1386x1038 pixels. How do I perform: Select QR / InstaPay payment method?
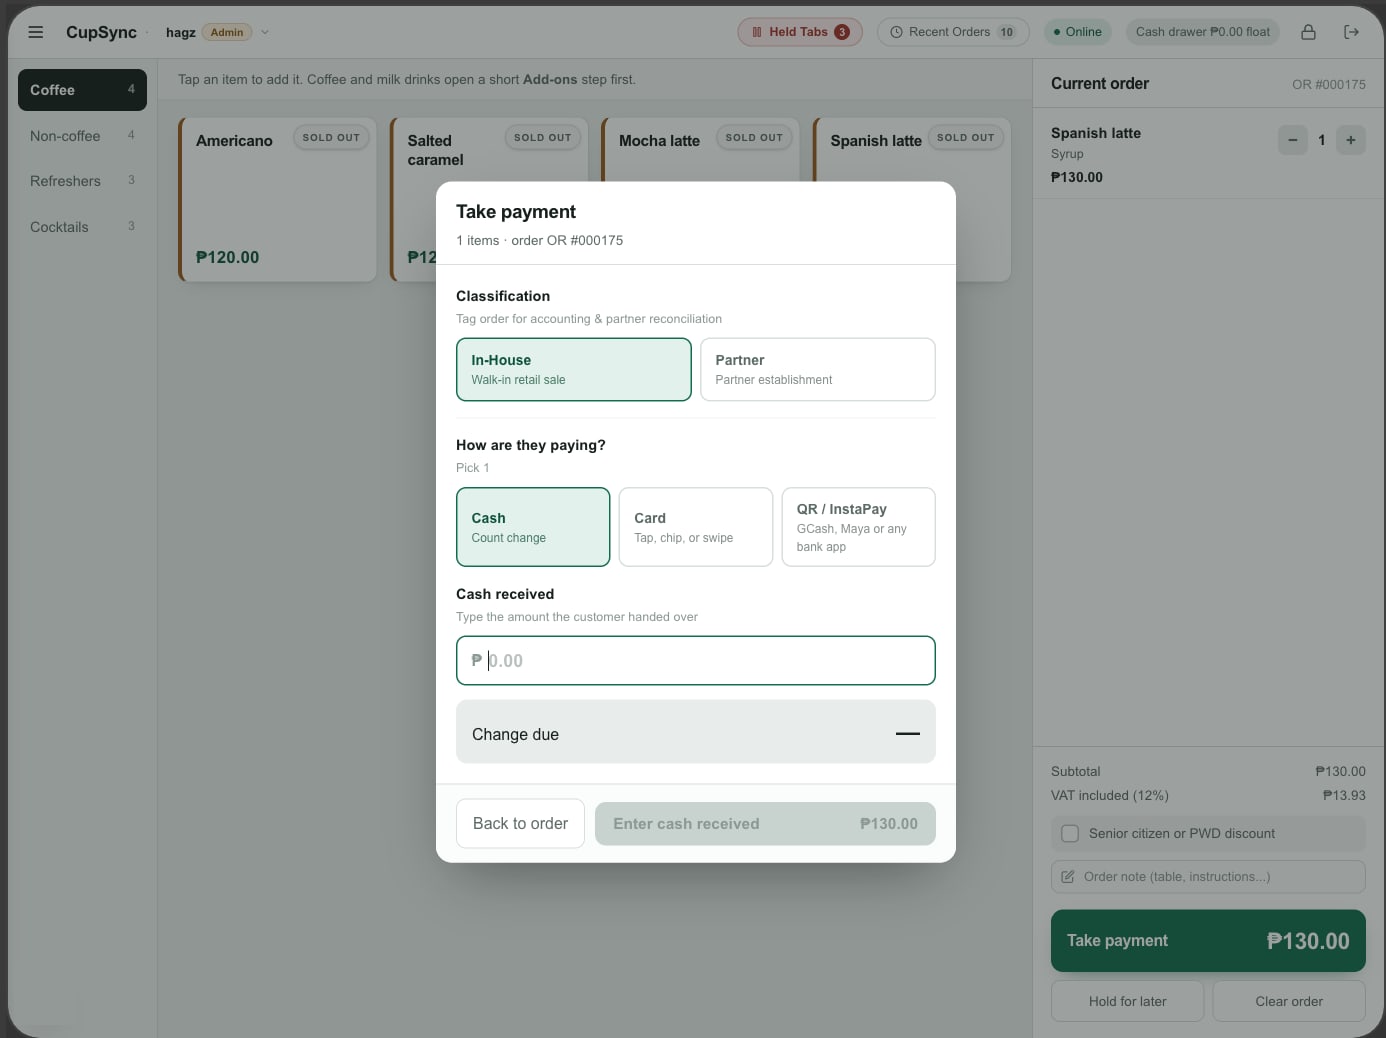858,527
